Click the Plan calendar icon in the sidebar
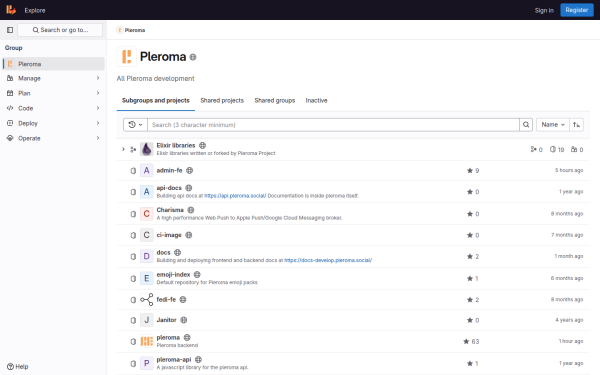This screenshot has height=375, width=600. pyautogui.click(x=10, y=93)
